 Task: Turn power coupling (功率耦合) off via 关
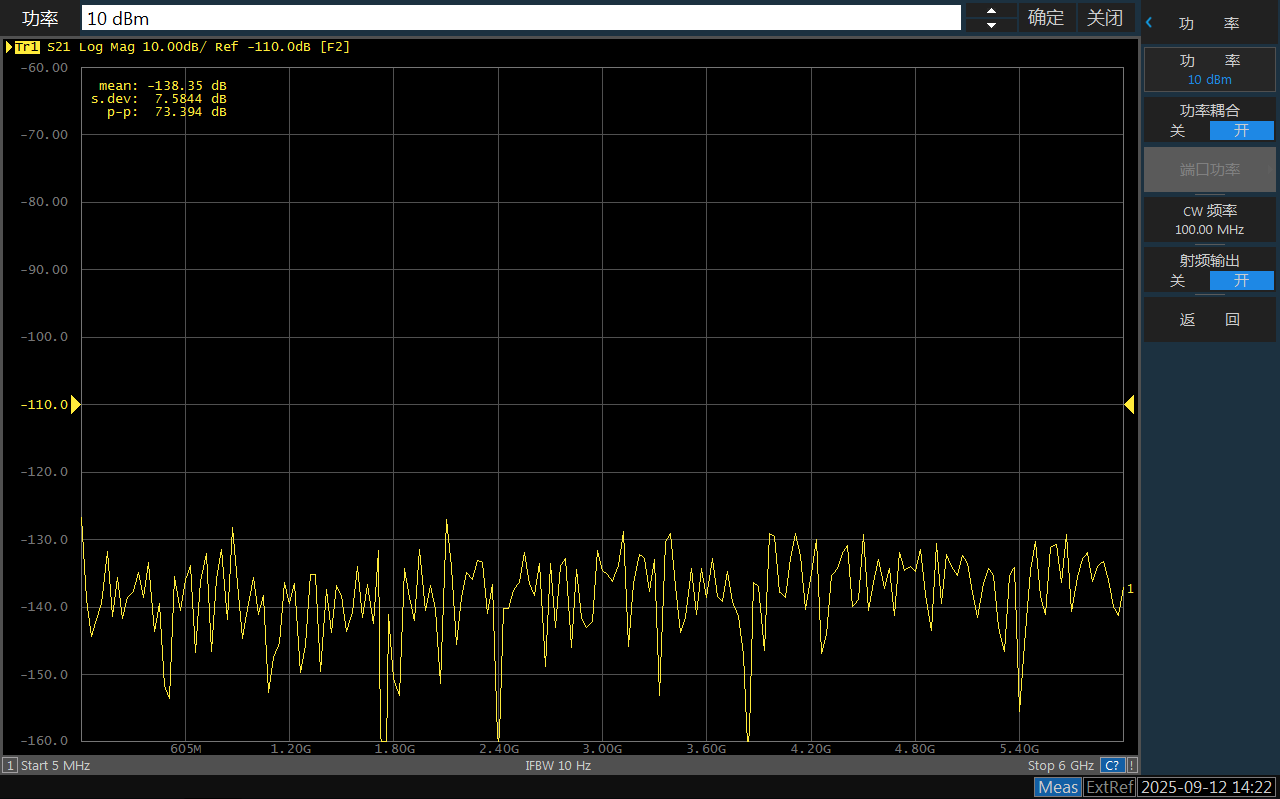tap(1178, 131)
